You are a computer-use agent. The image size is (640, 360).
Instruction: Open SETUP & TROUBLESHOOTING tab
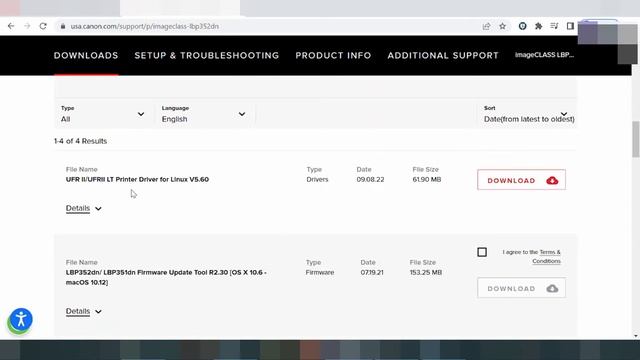207,56
